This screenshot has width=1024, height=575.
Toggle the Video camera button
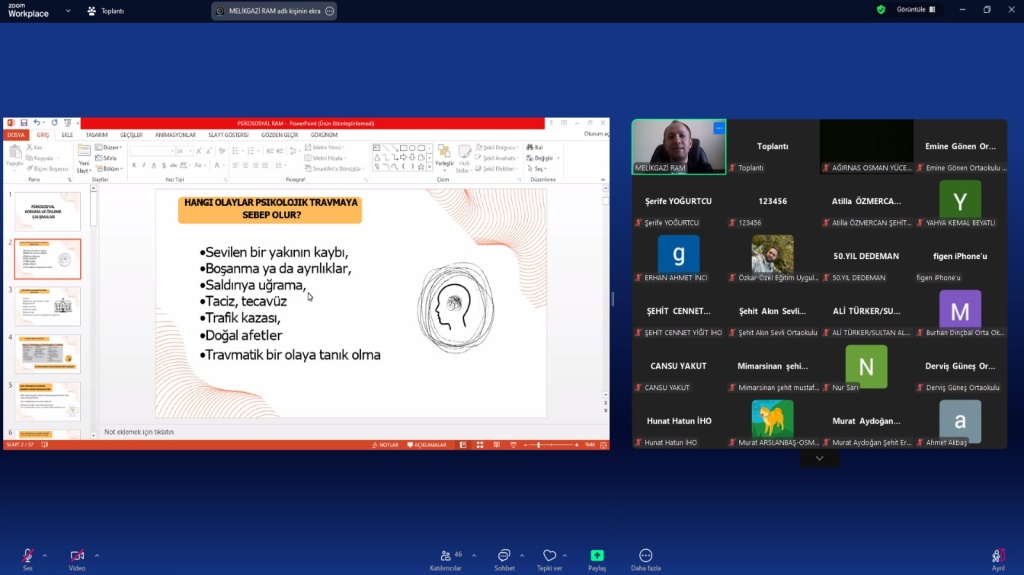(x=77, y=556)
